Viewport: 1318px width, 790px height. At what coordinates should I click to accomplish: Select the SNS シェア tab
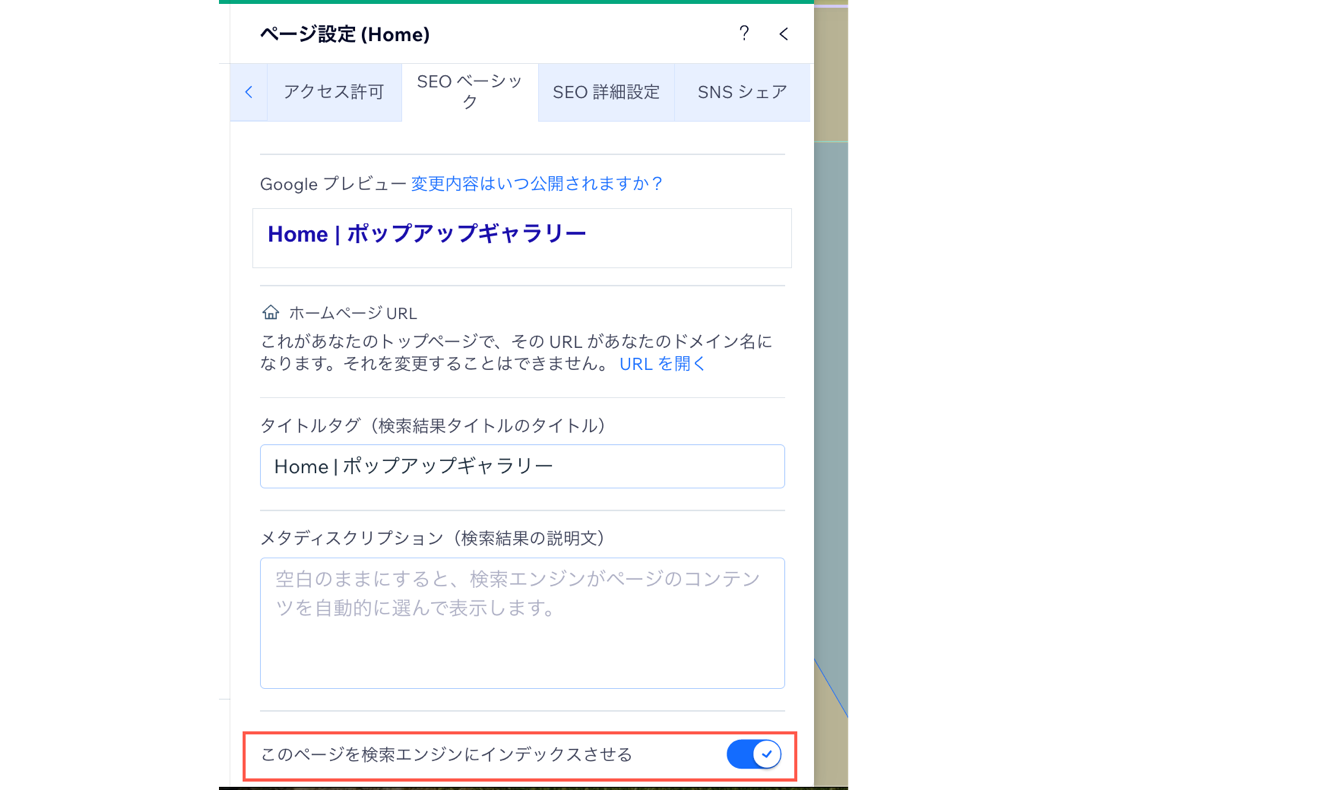[x=741, y=91]
